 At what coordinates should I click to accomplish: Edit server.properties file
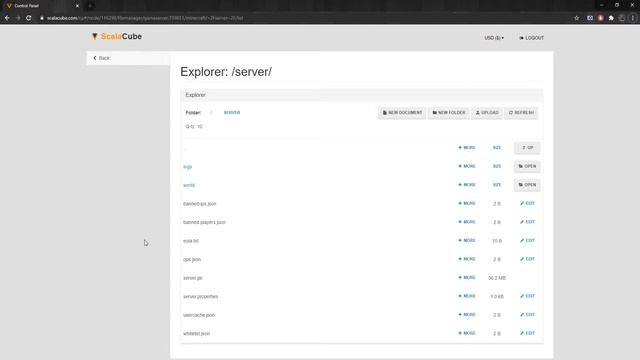(x=527, y=296)
